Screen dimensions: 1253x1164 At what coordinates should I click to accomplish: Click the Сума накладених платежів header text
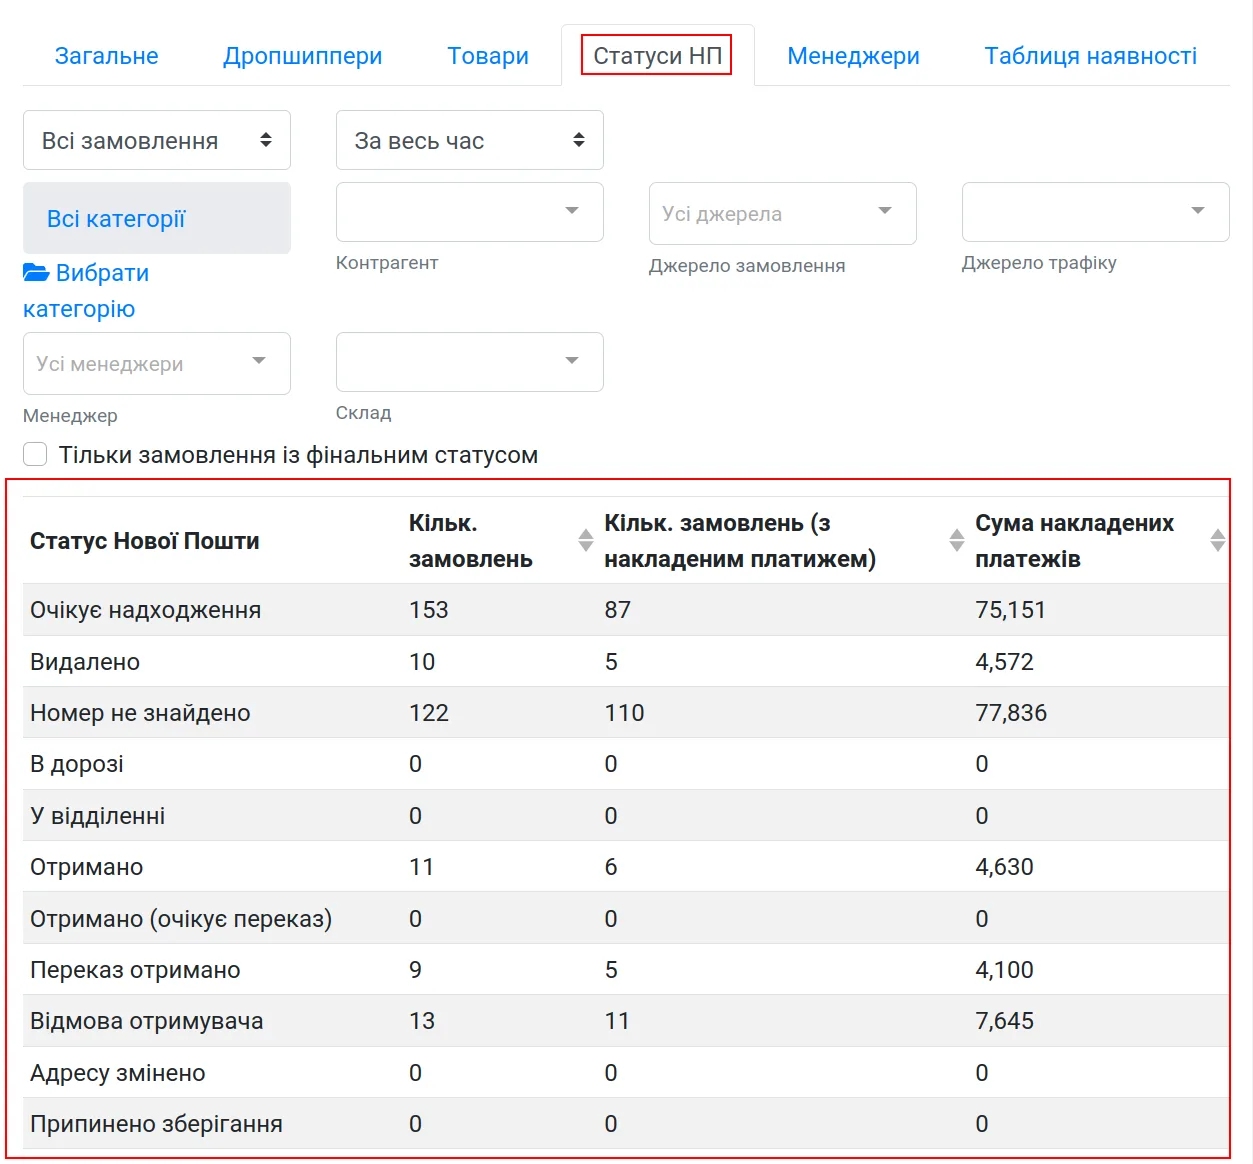[1075, 541]
